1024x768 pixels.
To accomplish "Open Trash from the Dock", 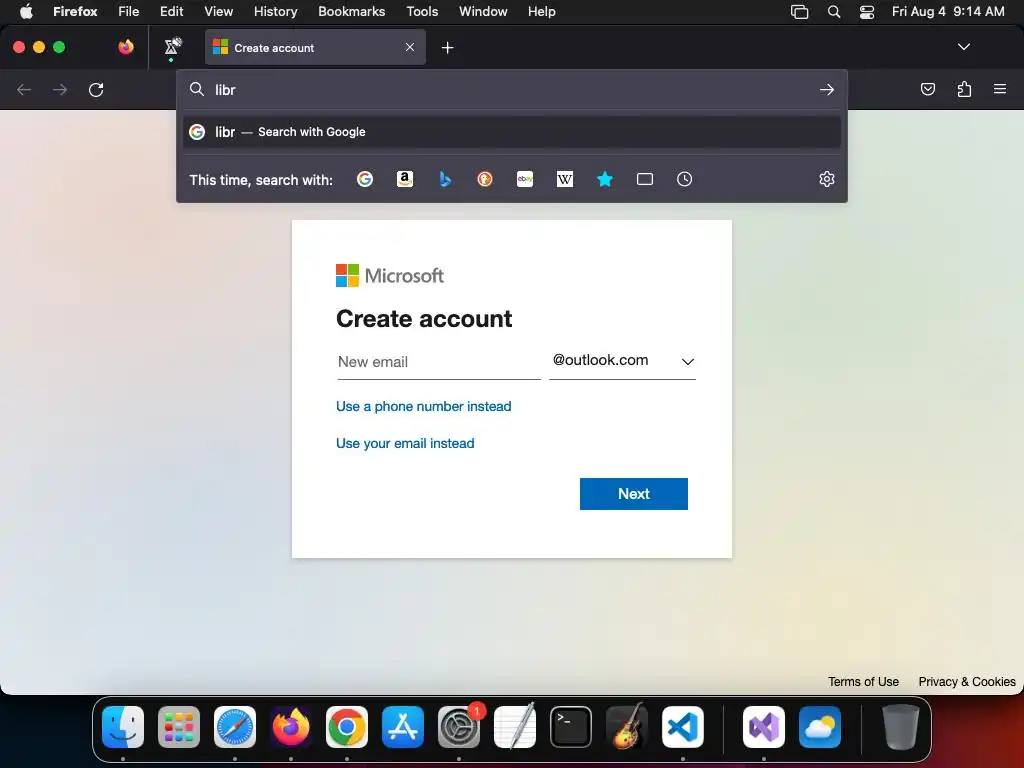I will [x=901, y=727].
